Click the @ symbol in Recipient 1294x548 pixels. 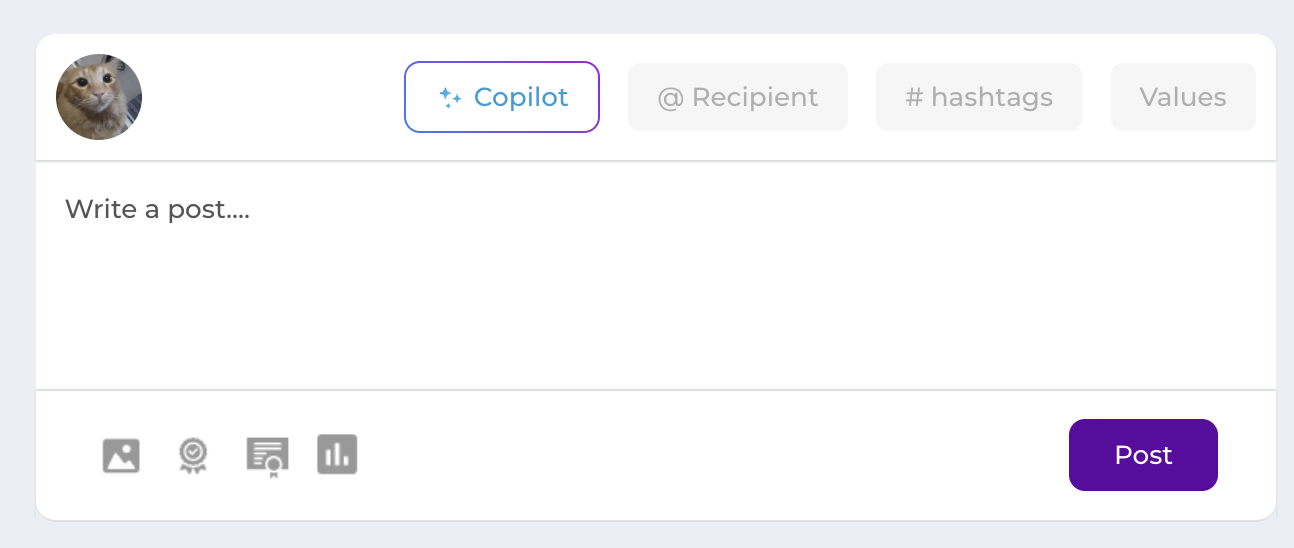click(x=668, y=98)
